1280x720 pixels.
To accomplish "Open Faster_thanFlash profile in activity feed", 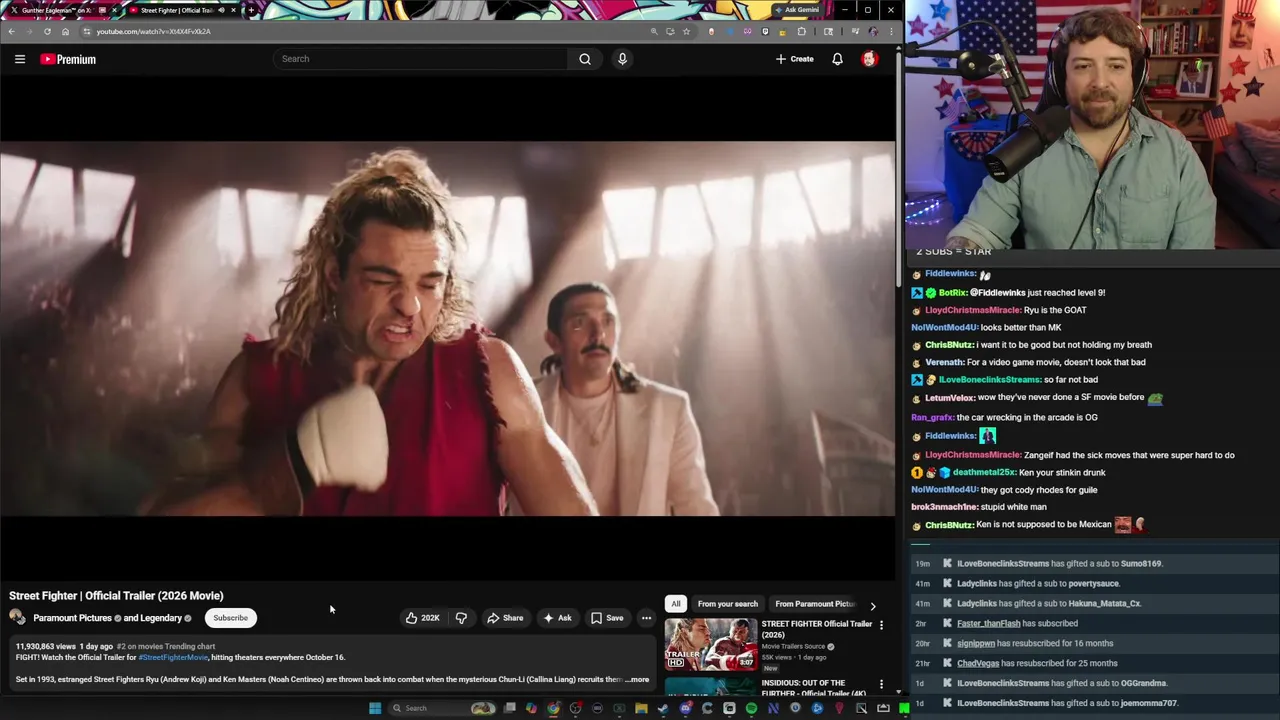I will [x=988, y=623].
